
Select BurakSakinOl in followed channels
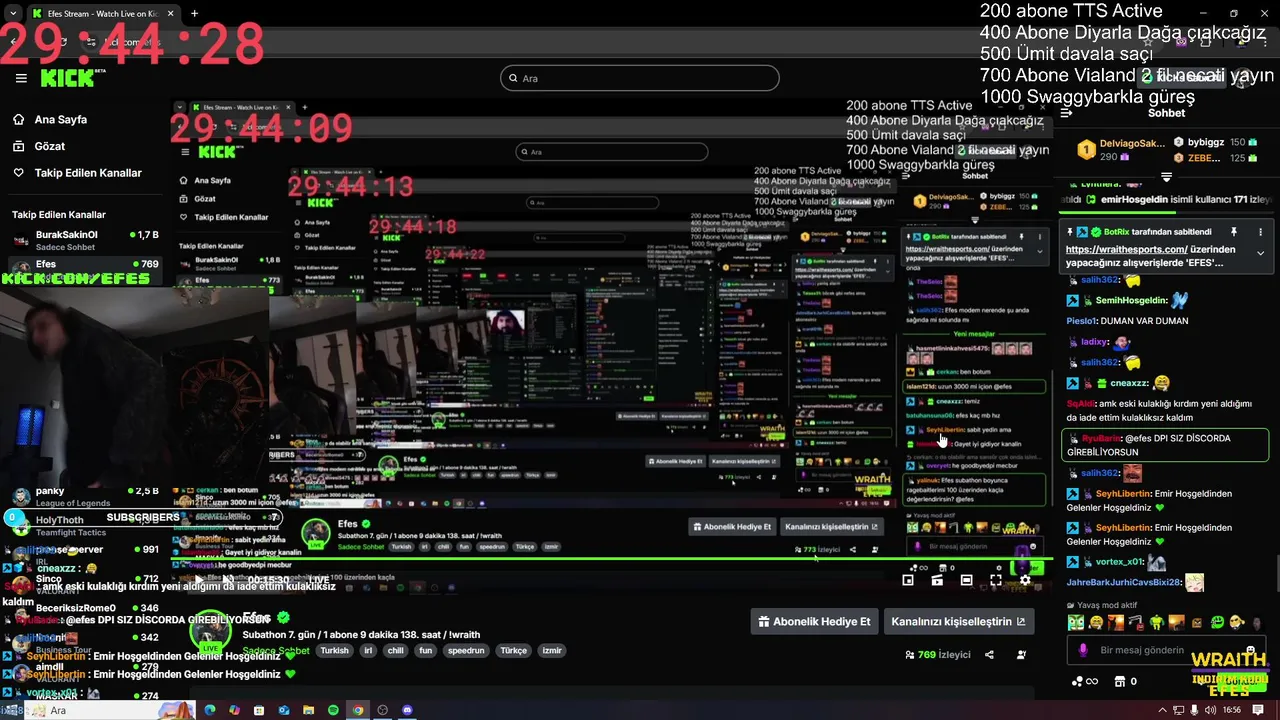point(85,240)
